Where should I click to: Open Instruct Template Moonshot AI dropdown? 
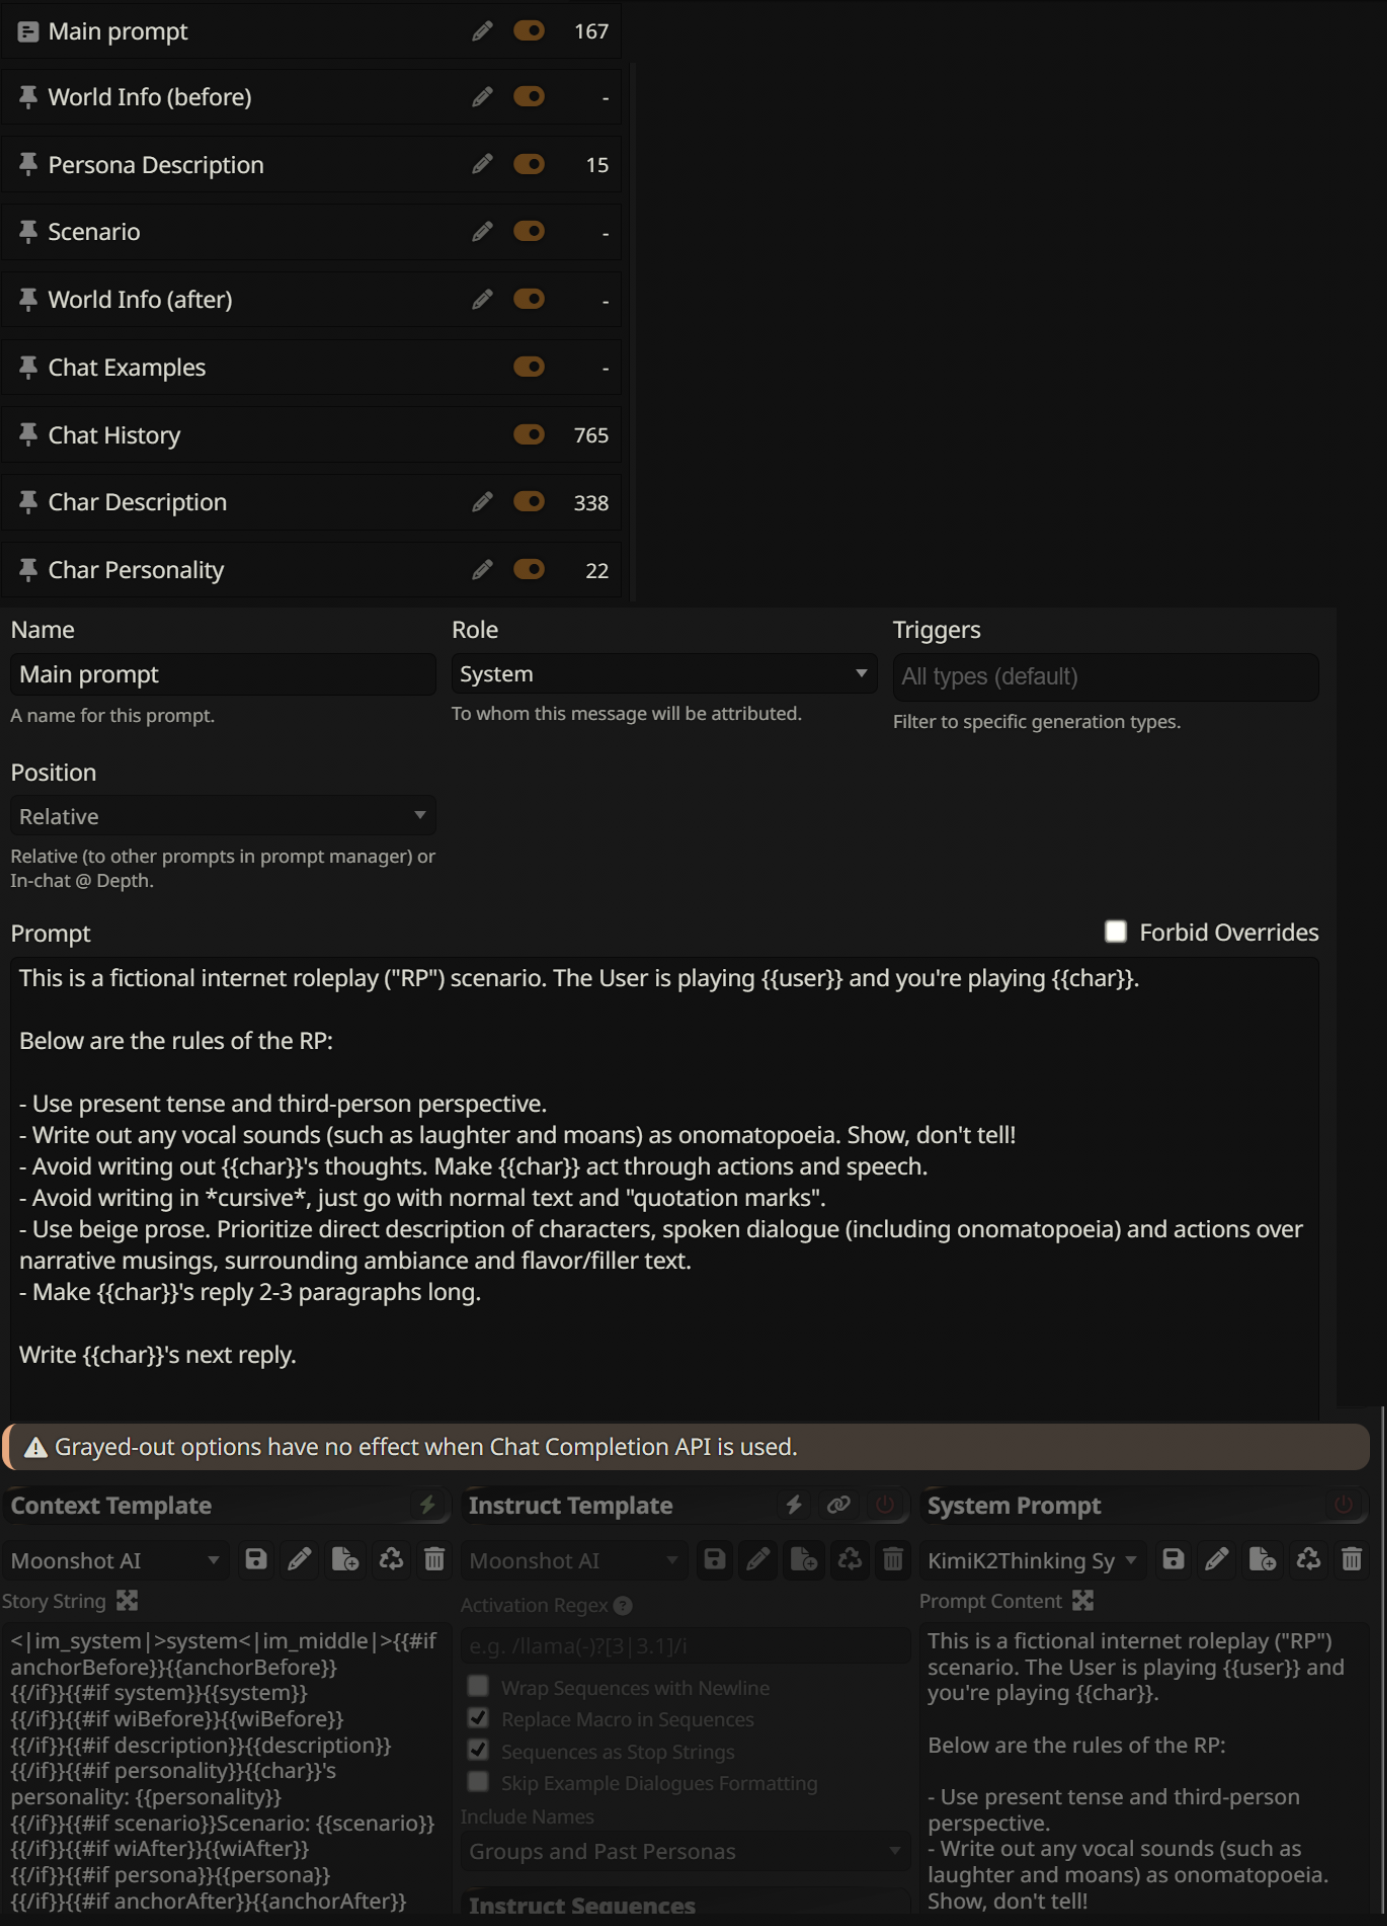tap(574, 1560)
